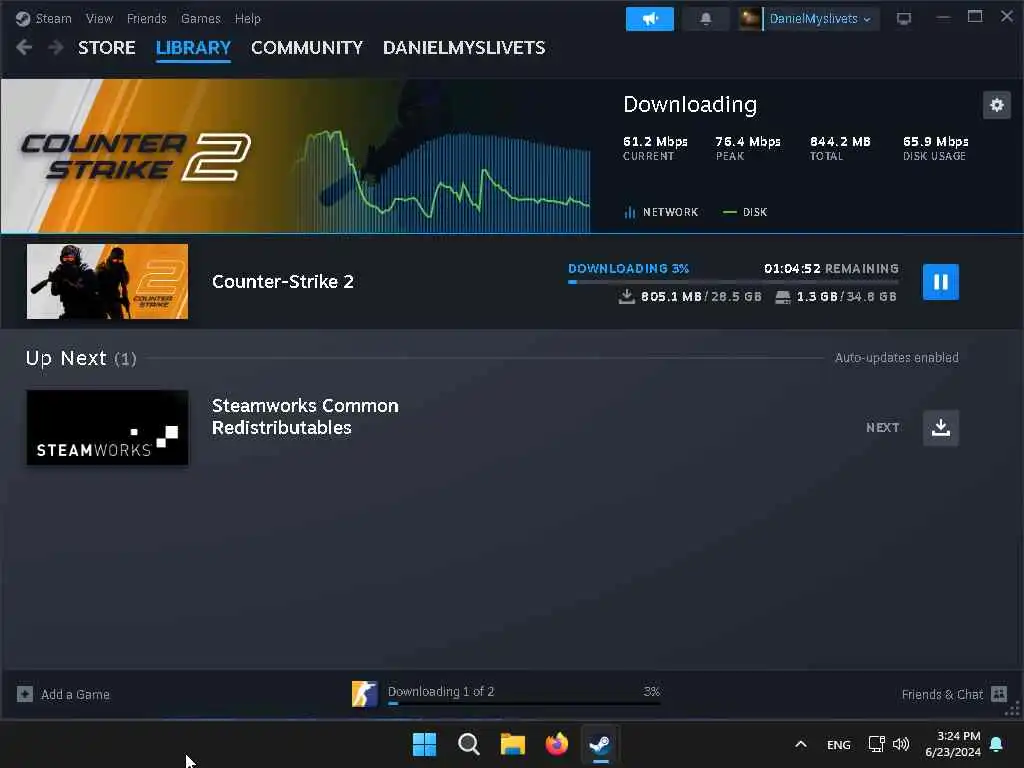Click the ENG language indicator
Viewport: 1024px width, 768px height.
839,744
